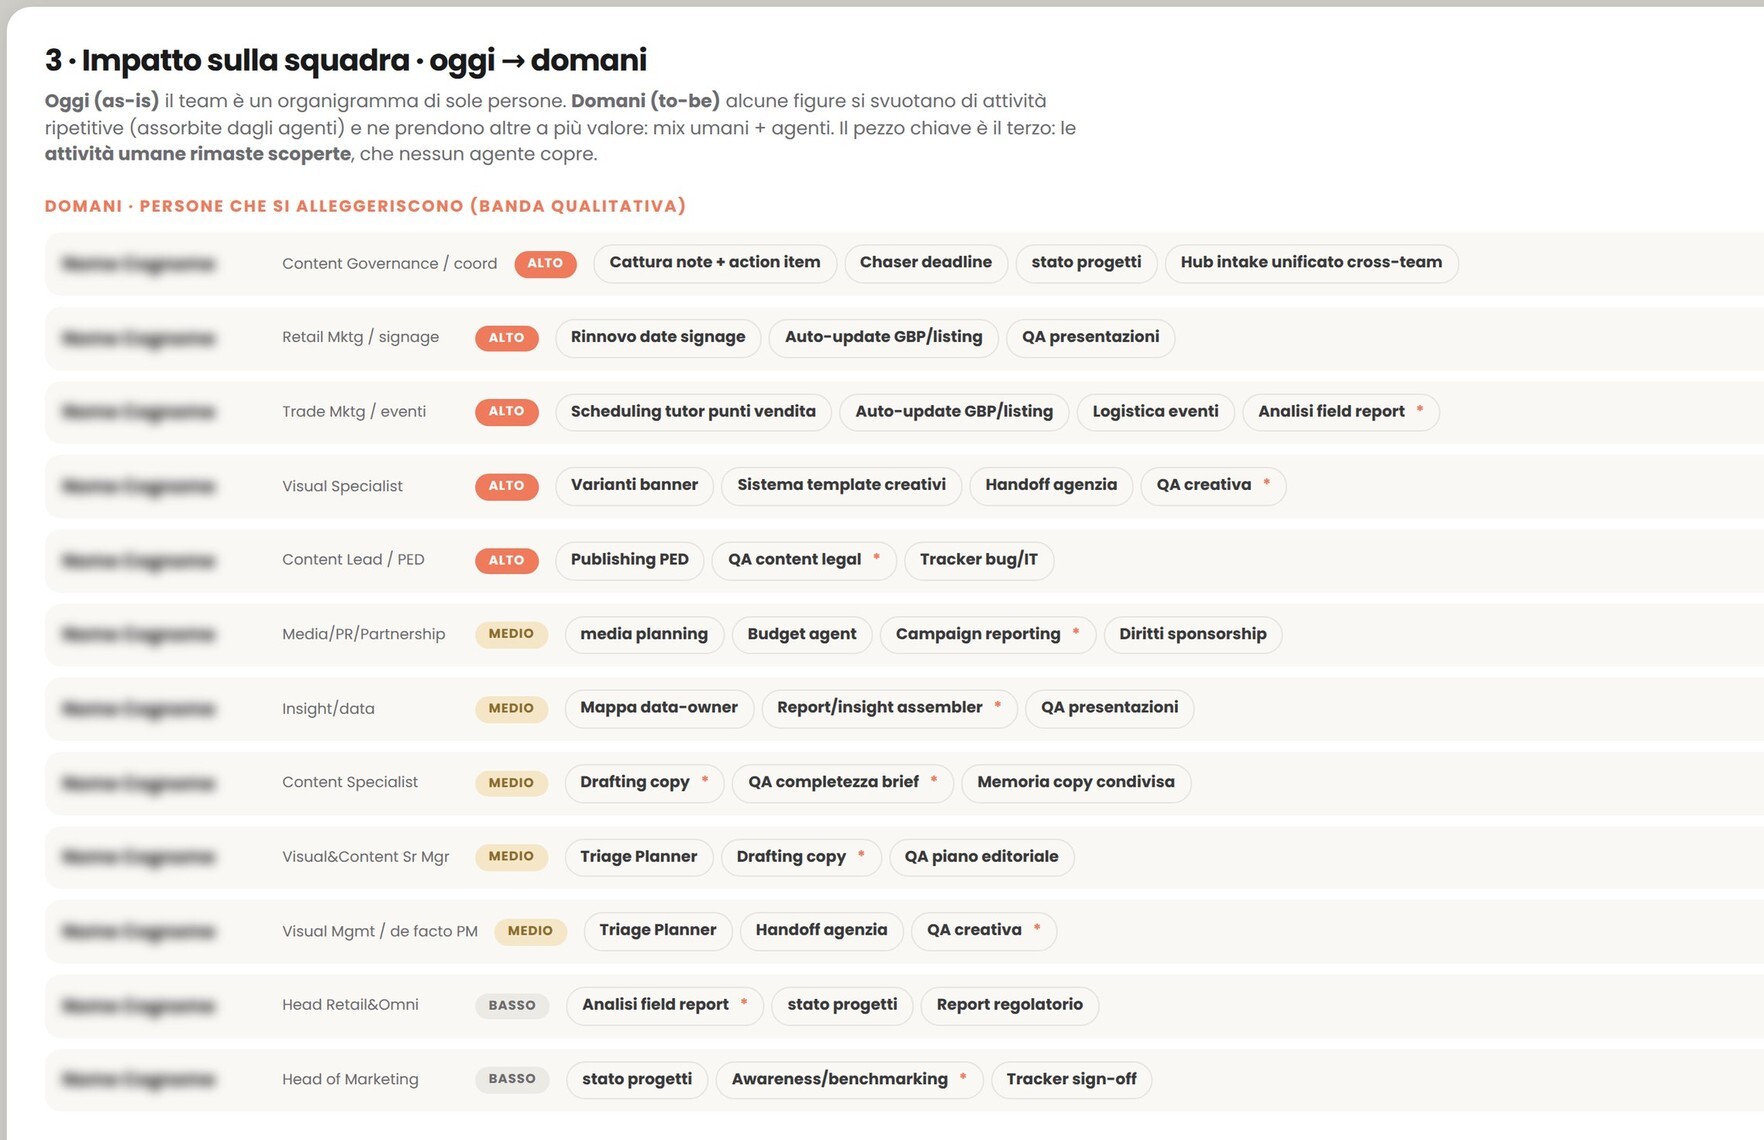This screenshot has width=1764, height=1140.
Task: Select the 'Sistema template creativi' chip
Action: tap(841, 486)
